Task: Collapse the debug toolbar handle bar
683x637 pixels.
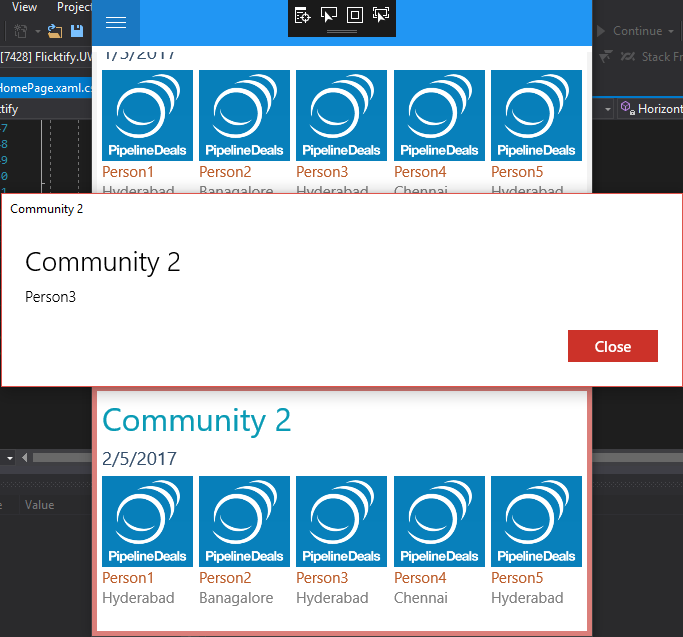Action: coord(342,32)
